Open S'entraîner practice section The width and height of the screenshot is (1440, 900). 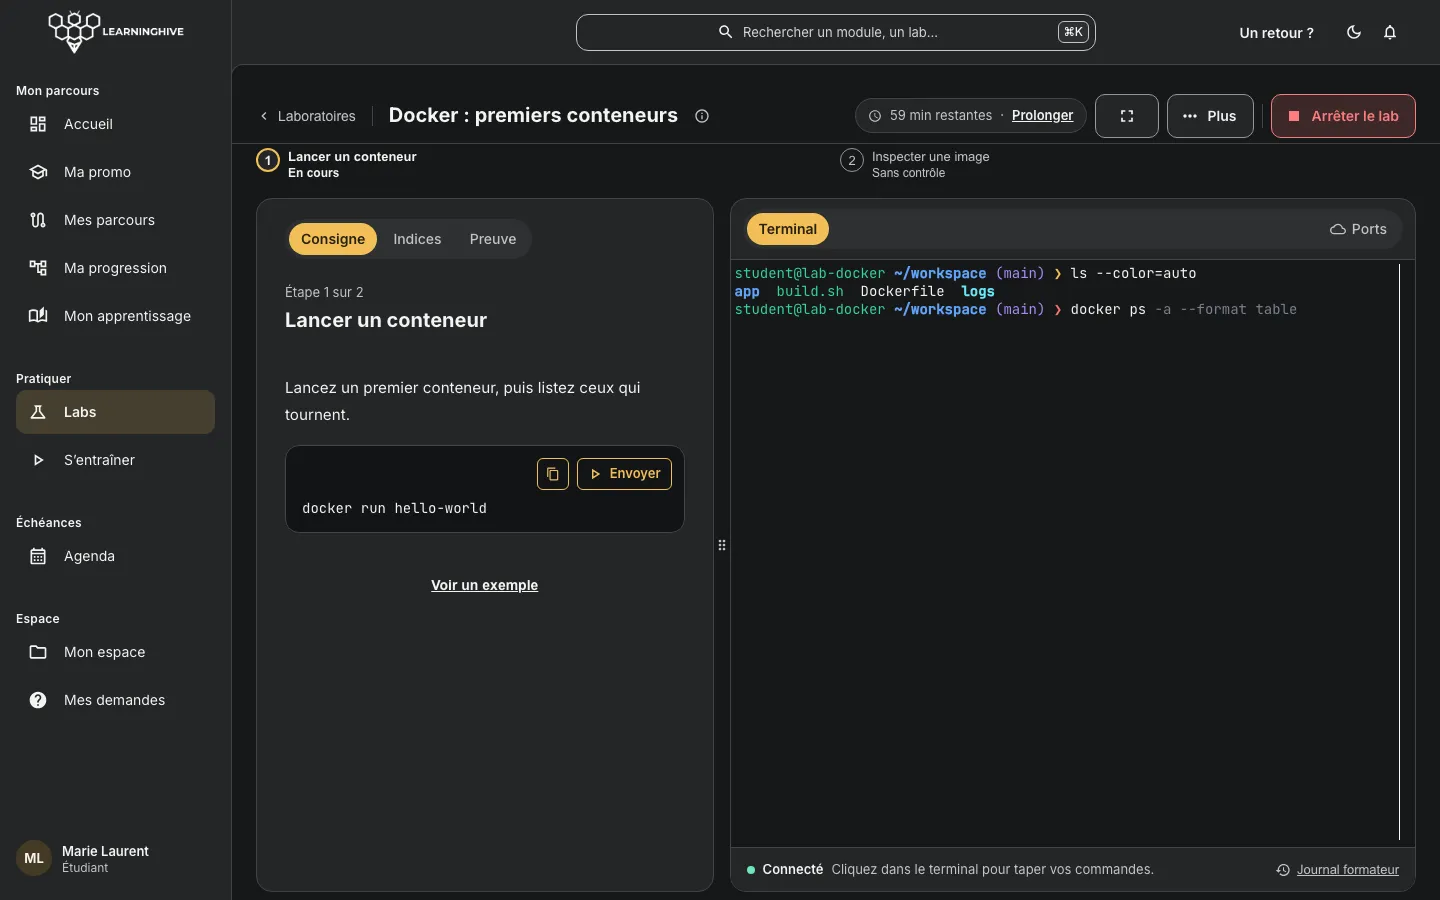coord(115,460)
